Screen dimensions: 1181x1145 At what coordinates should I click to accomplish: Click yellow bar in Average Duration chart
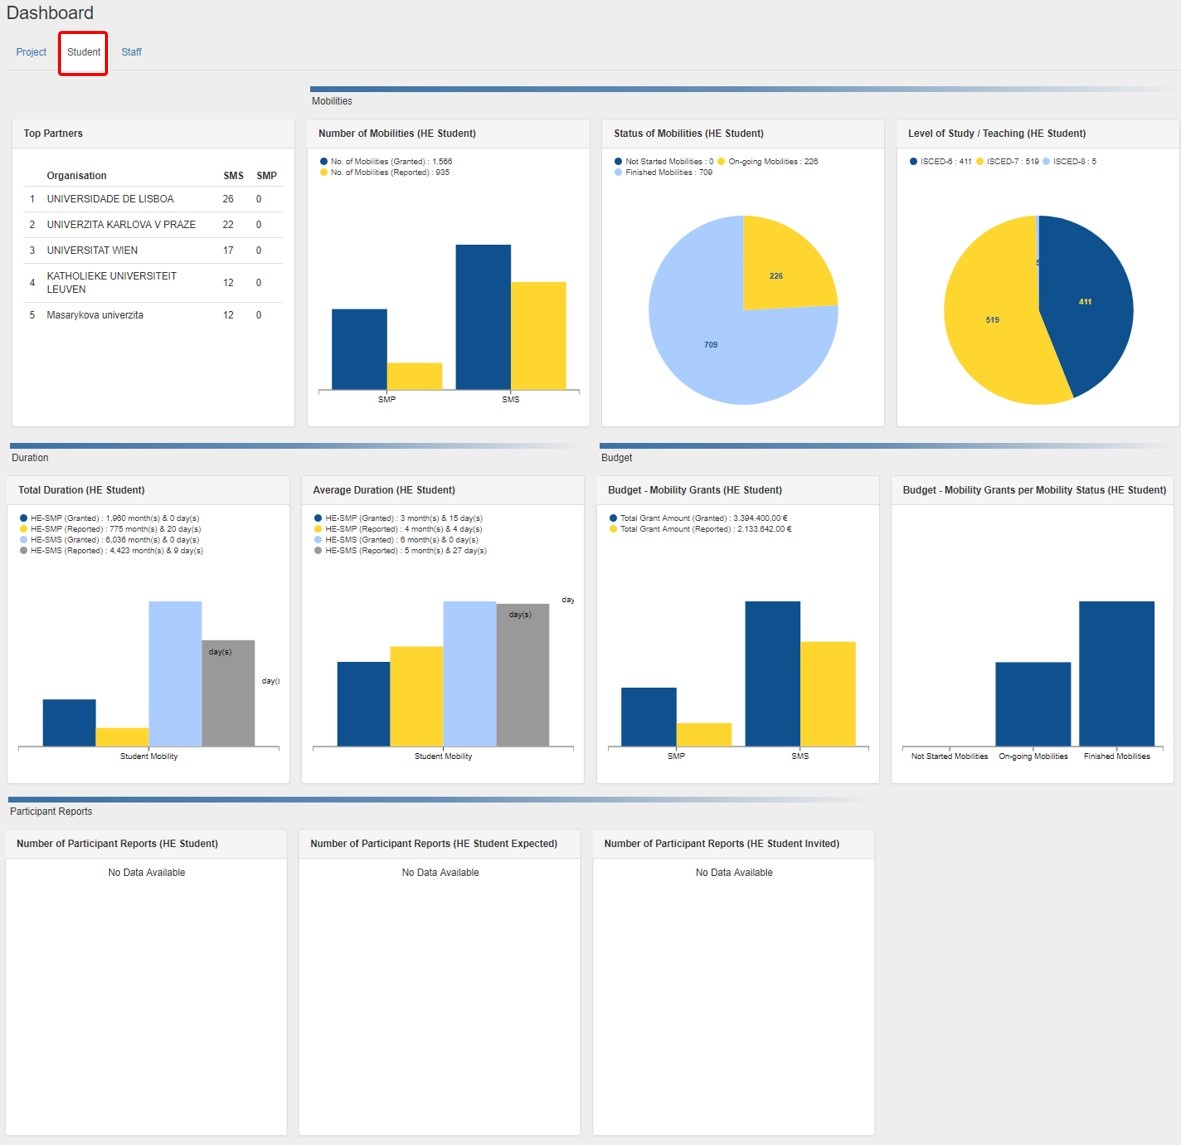pos(417,696)
